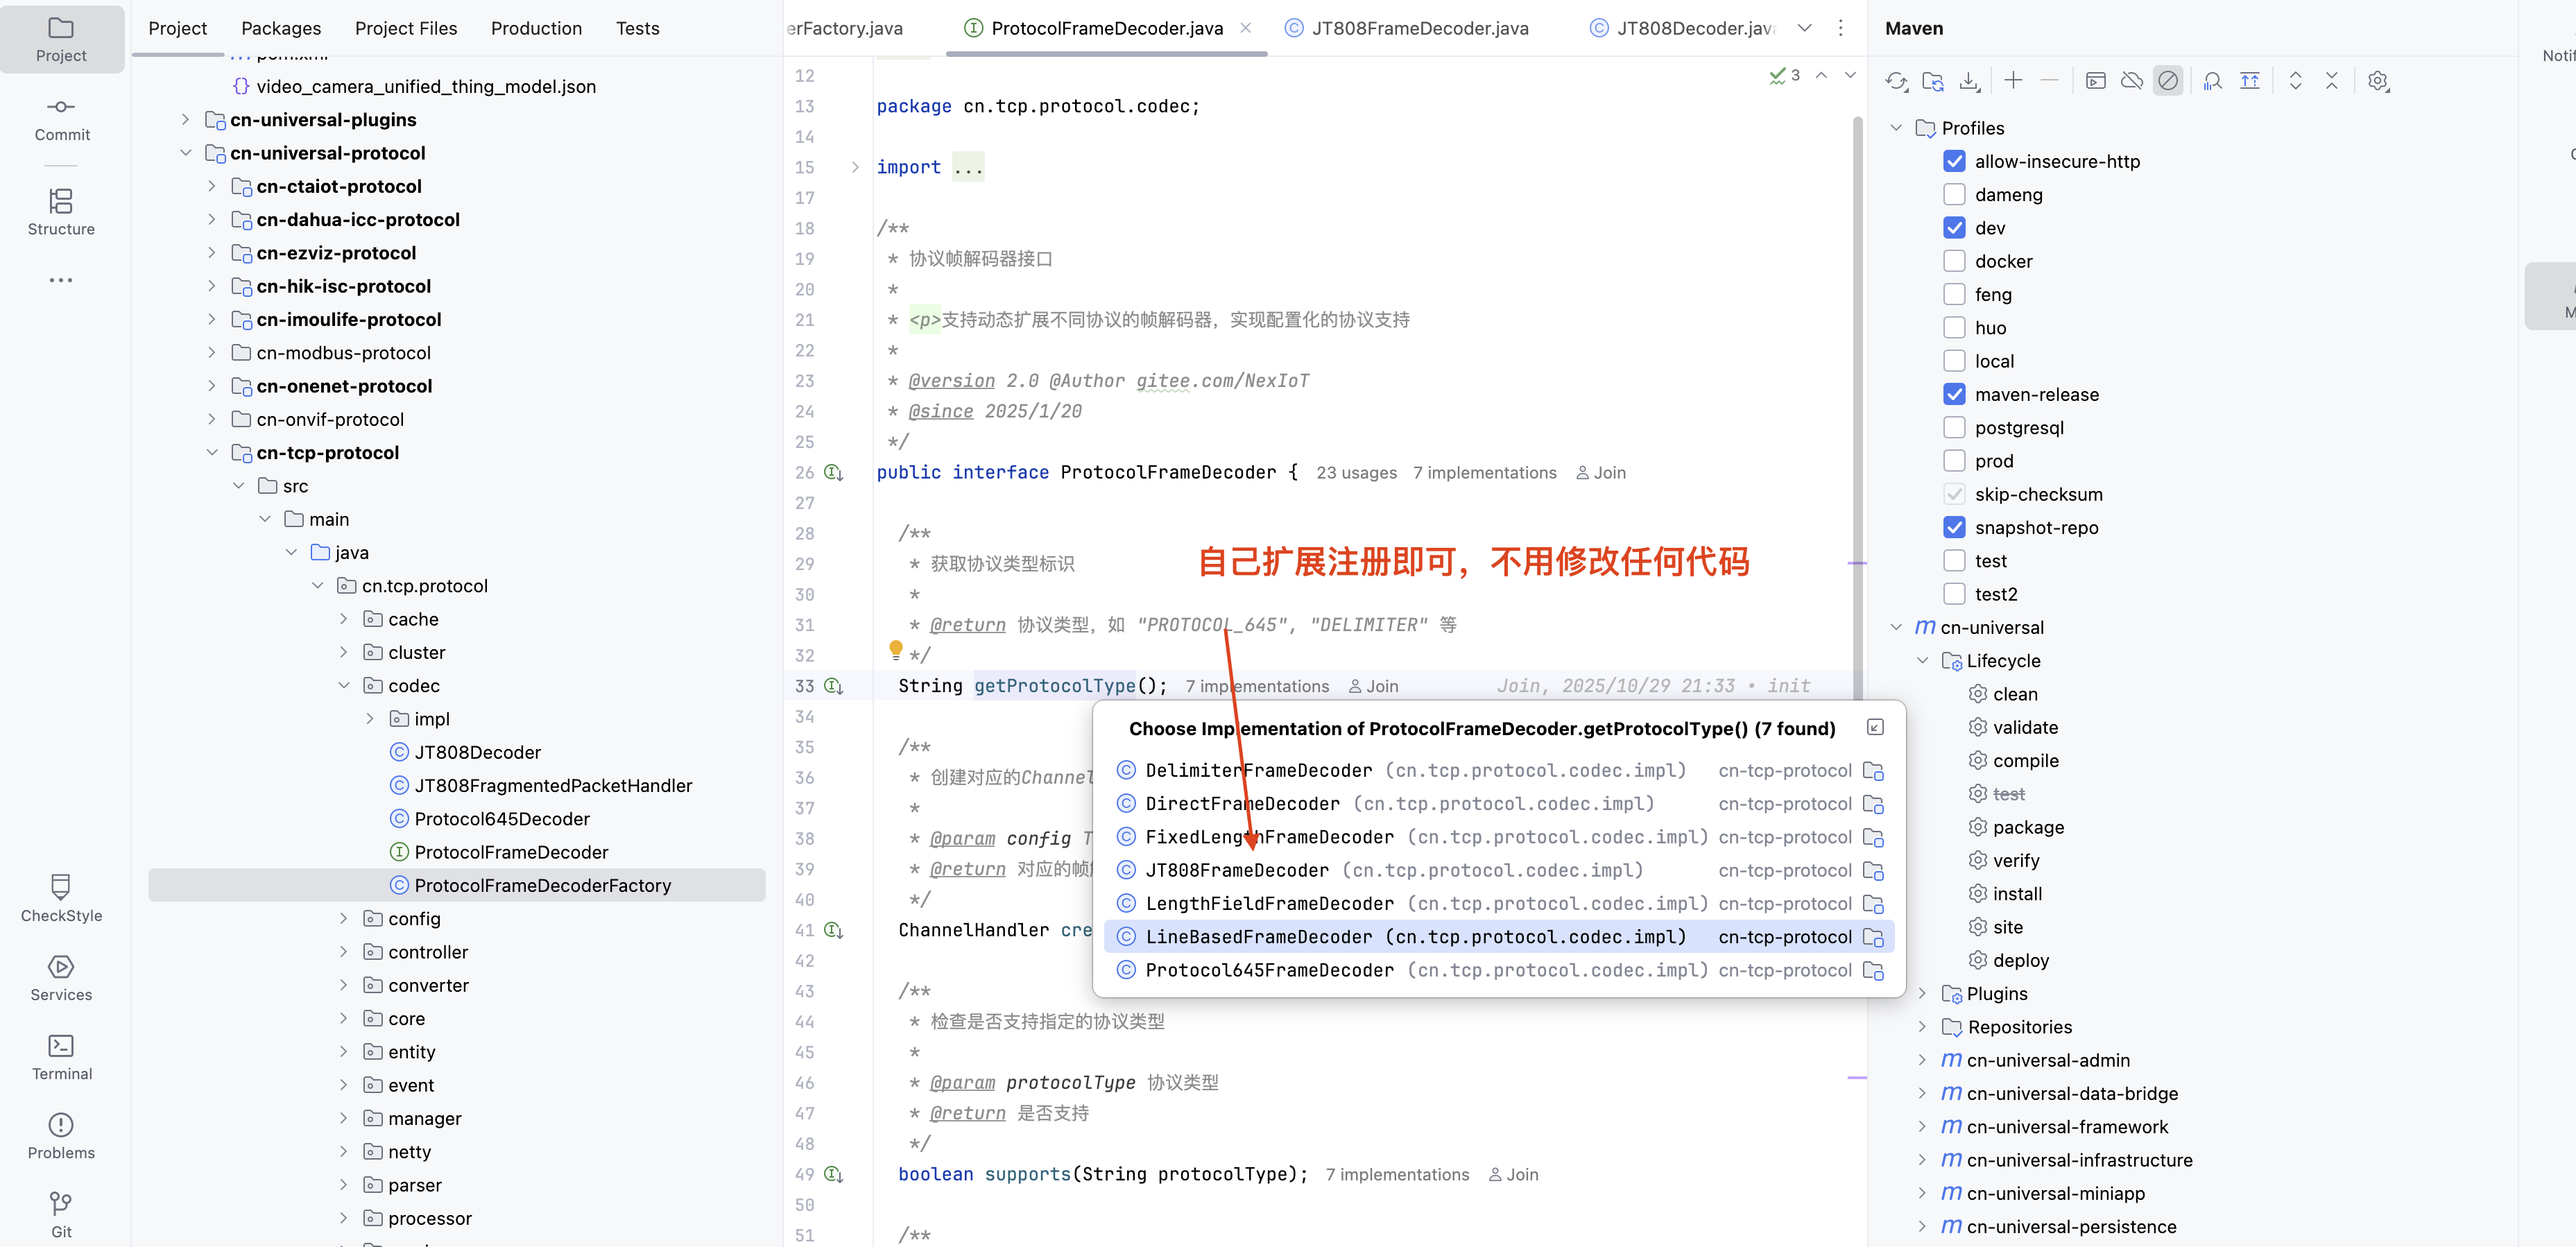Open the Terminal tool window
2576x1247 pixels.
[61, 1057]
